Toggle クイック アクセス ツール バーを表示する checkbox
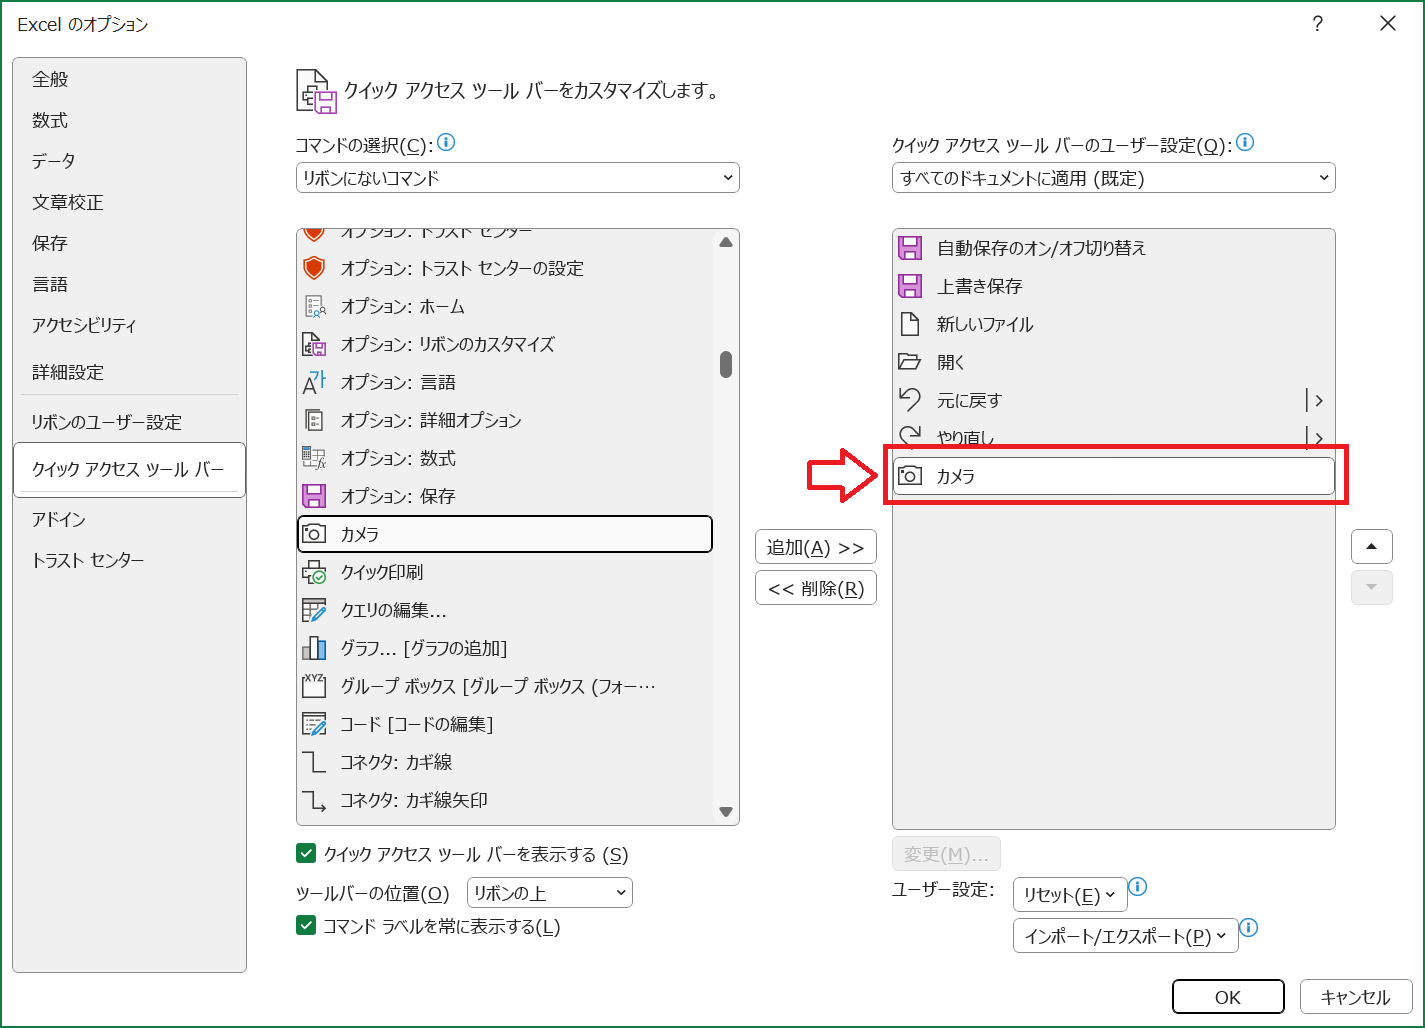Image resolution: width=1425 pixels, height=1028 pixels. tap(306, 854)
